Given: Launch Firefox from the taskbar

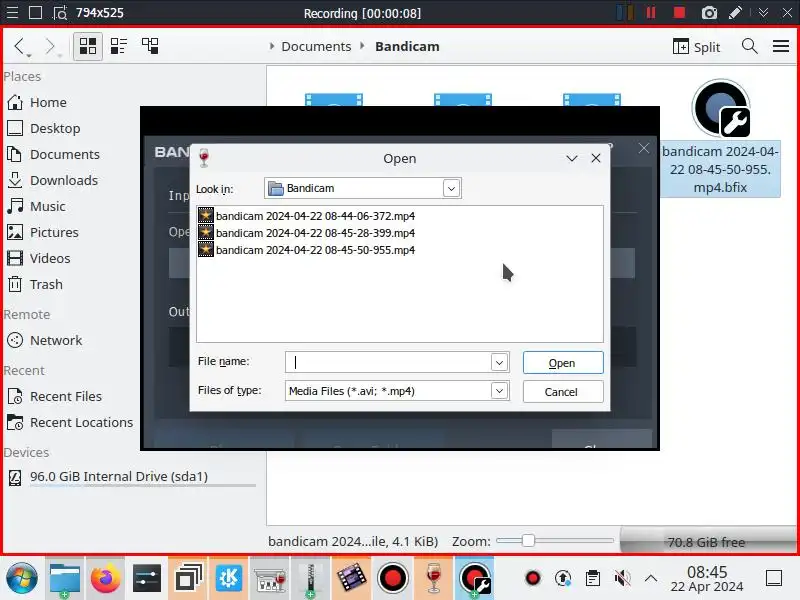Looking at the screenshot, I should click(x=105, y=579).
